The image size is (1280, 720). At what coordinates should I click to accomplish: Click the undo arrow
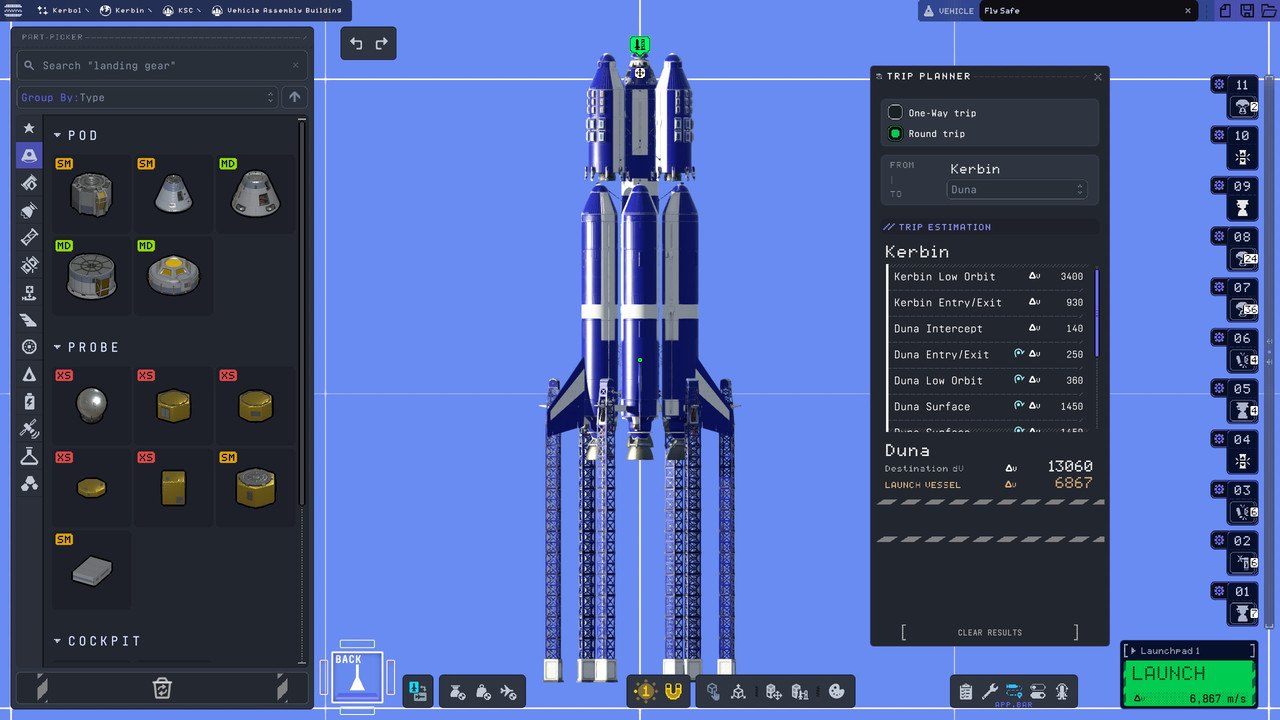357,44
